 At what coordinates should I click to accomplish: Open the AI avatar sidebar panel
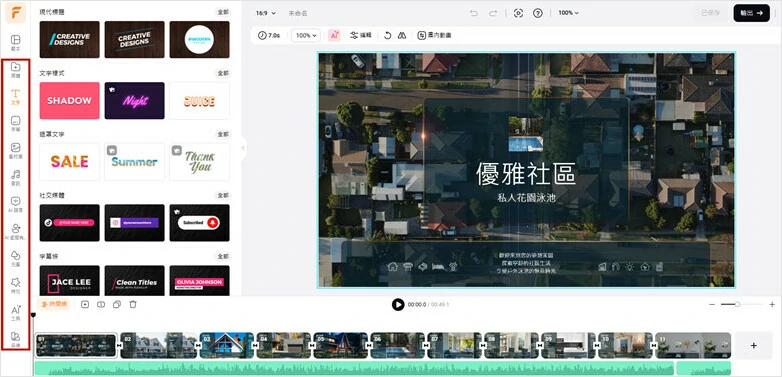pyautogui.click(x=16, y=231)
